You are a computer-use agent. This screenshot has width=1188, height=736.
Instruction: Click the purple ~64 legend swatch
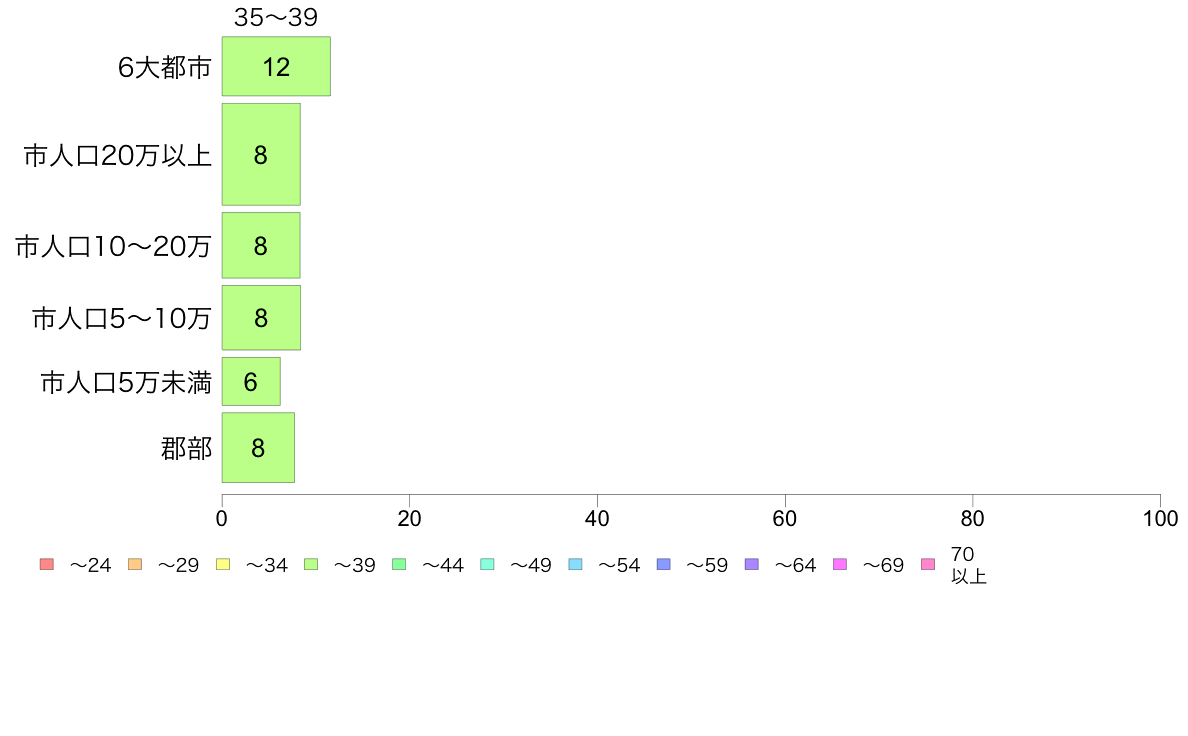tap(752, 564)
